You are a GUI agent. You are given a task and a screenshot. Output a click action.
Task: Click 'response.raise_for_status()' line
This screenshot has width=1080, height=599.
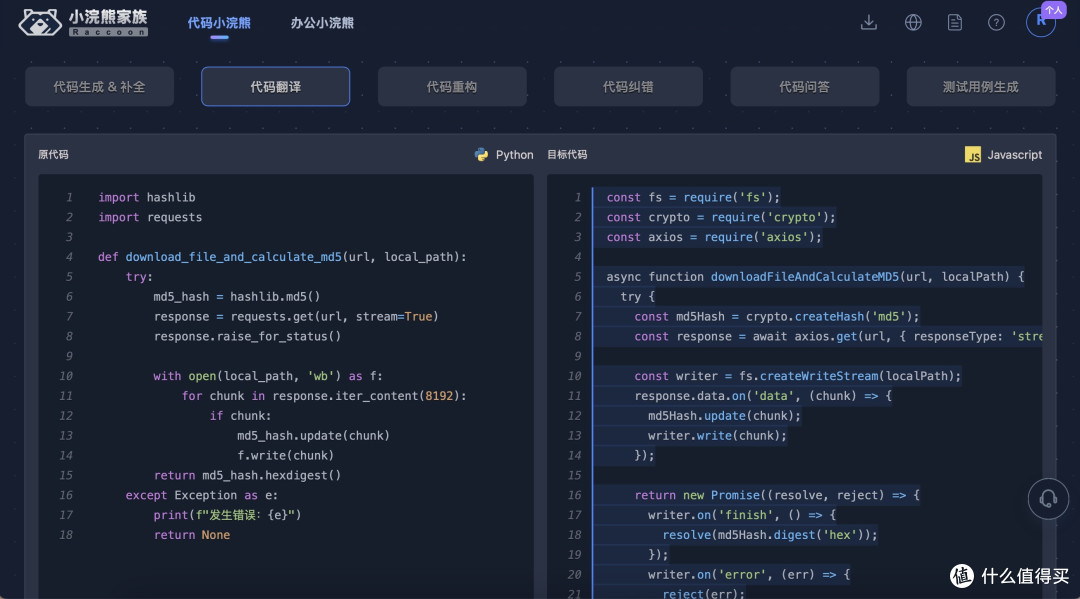coord(247,337)
